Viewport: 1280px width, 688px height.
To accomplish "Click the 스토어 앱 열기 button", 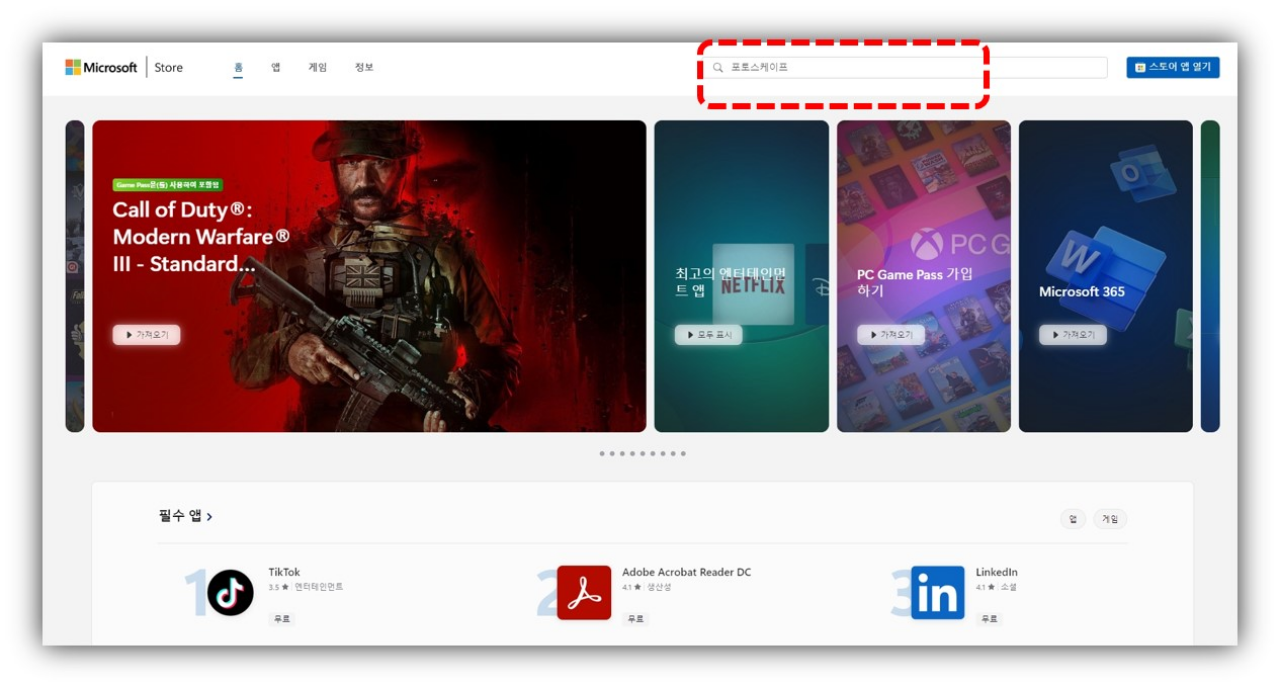I will point(1173,67).
